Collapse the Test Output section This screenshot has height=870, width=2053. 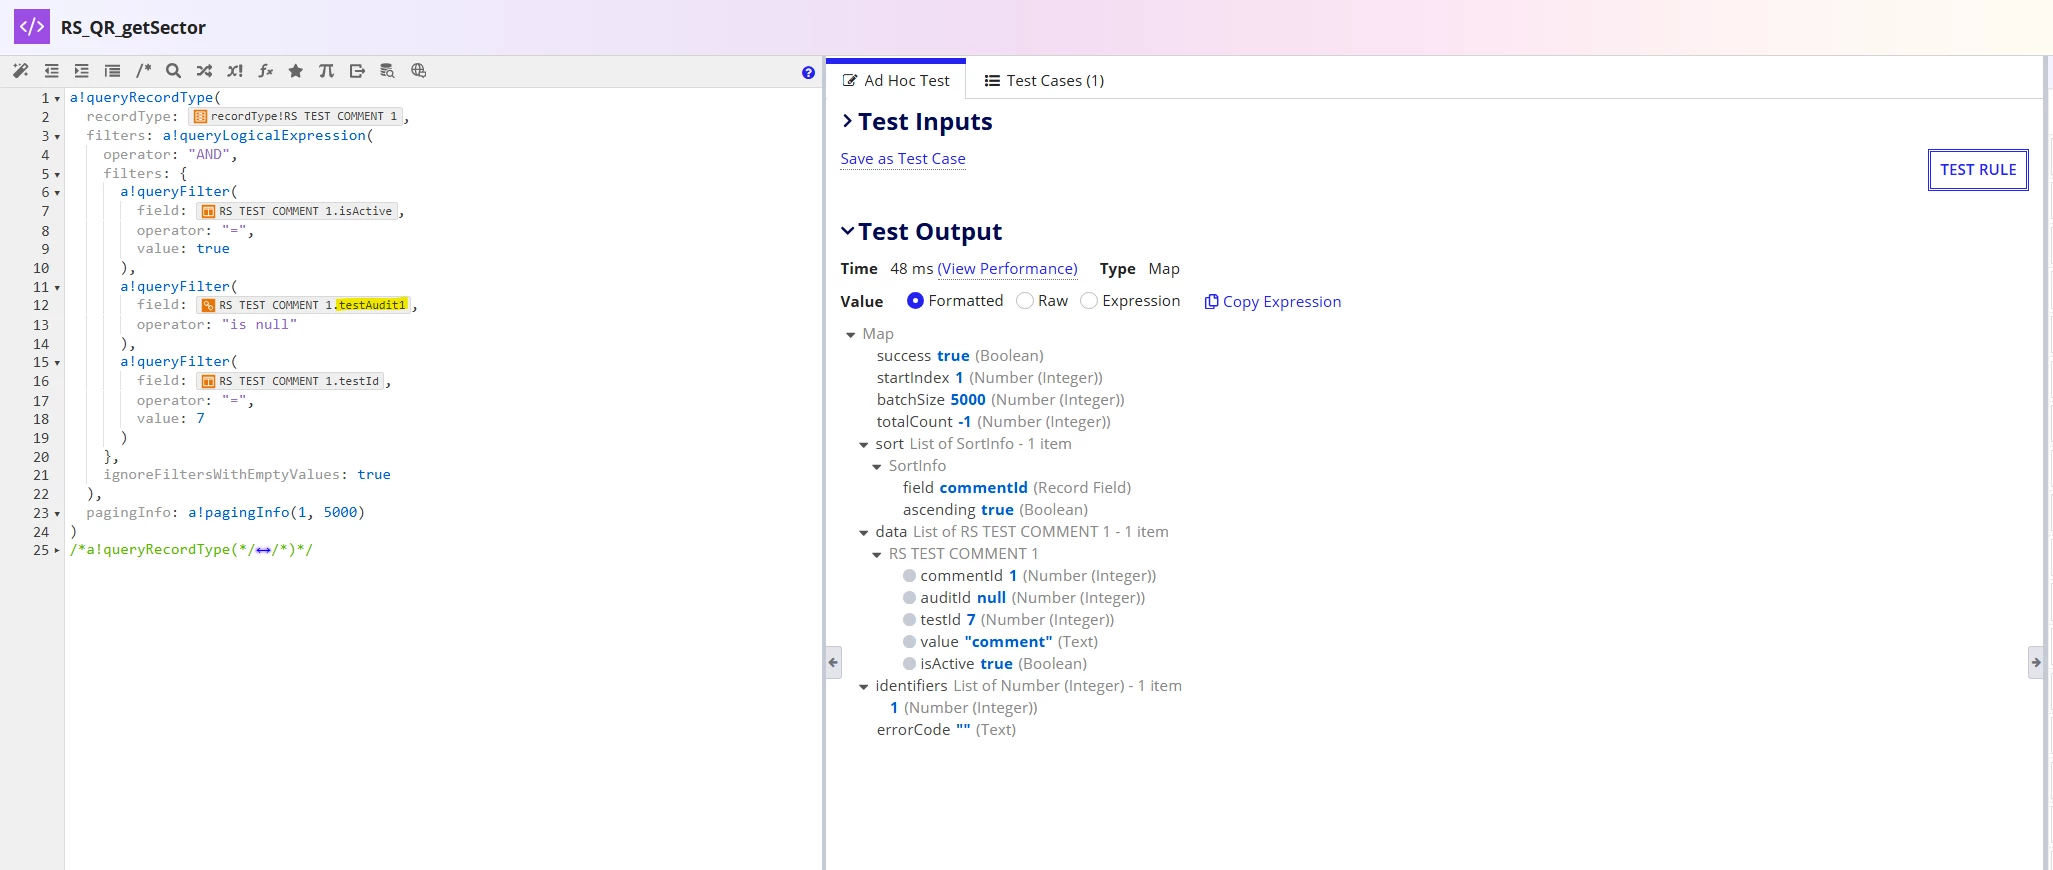click(847, 231)
